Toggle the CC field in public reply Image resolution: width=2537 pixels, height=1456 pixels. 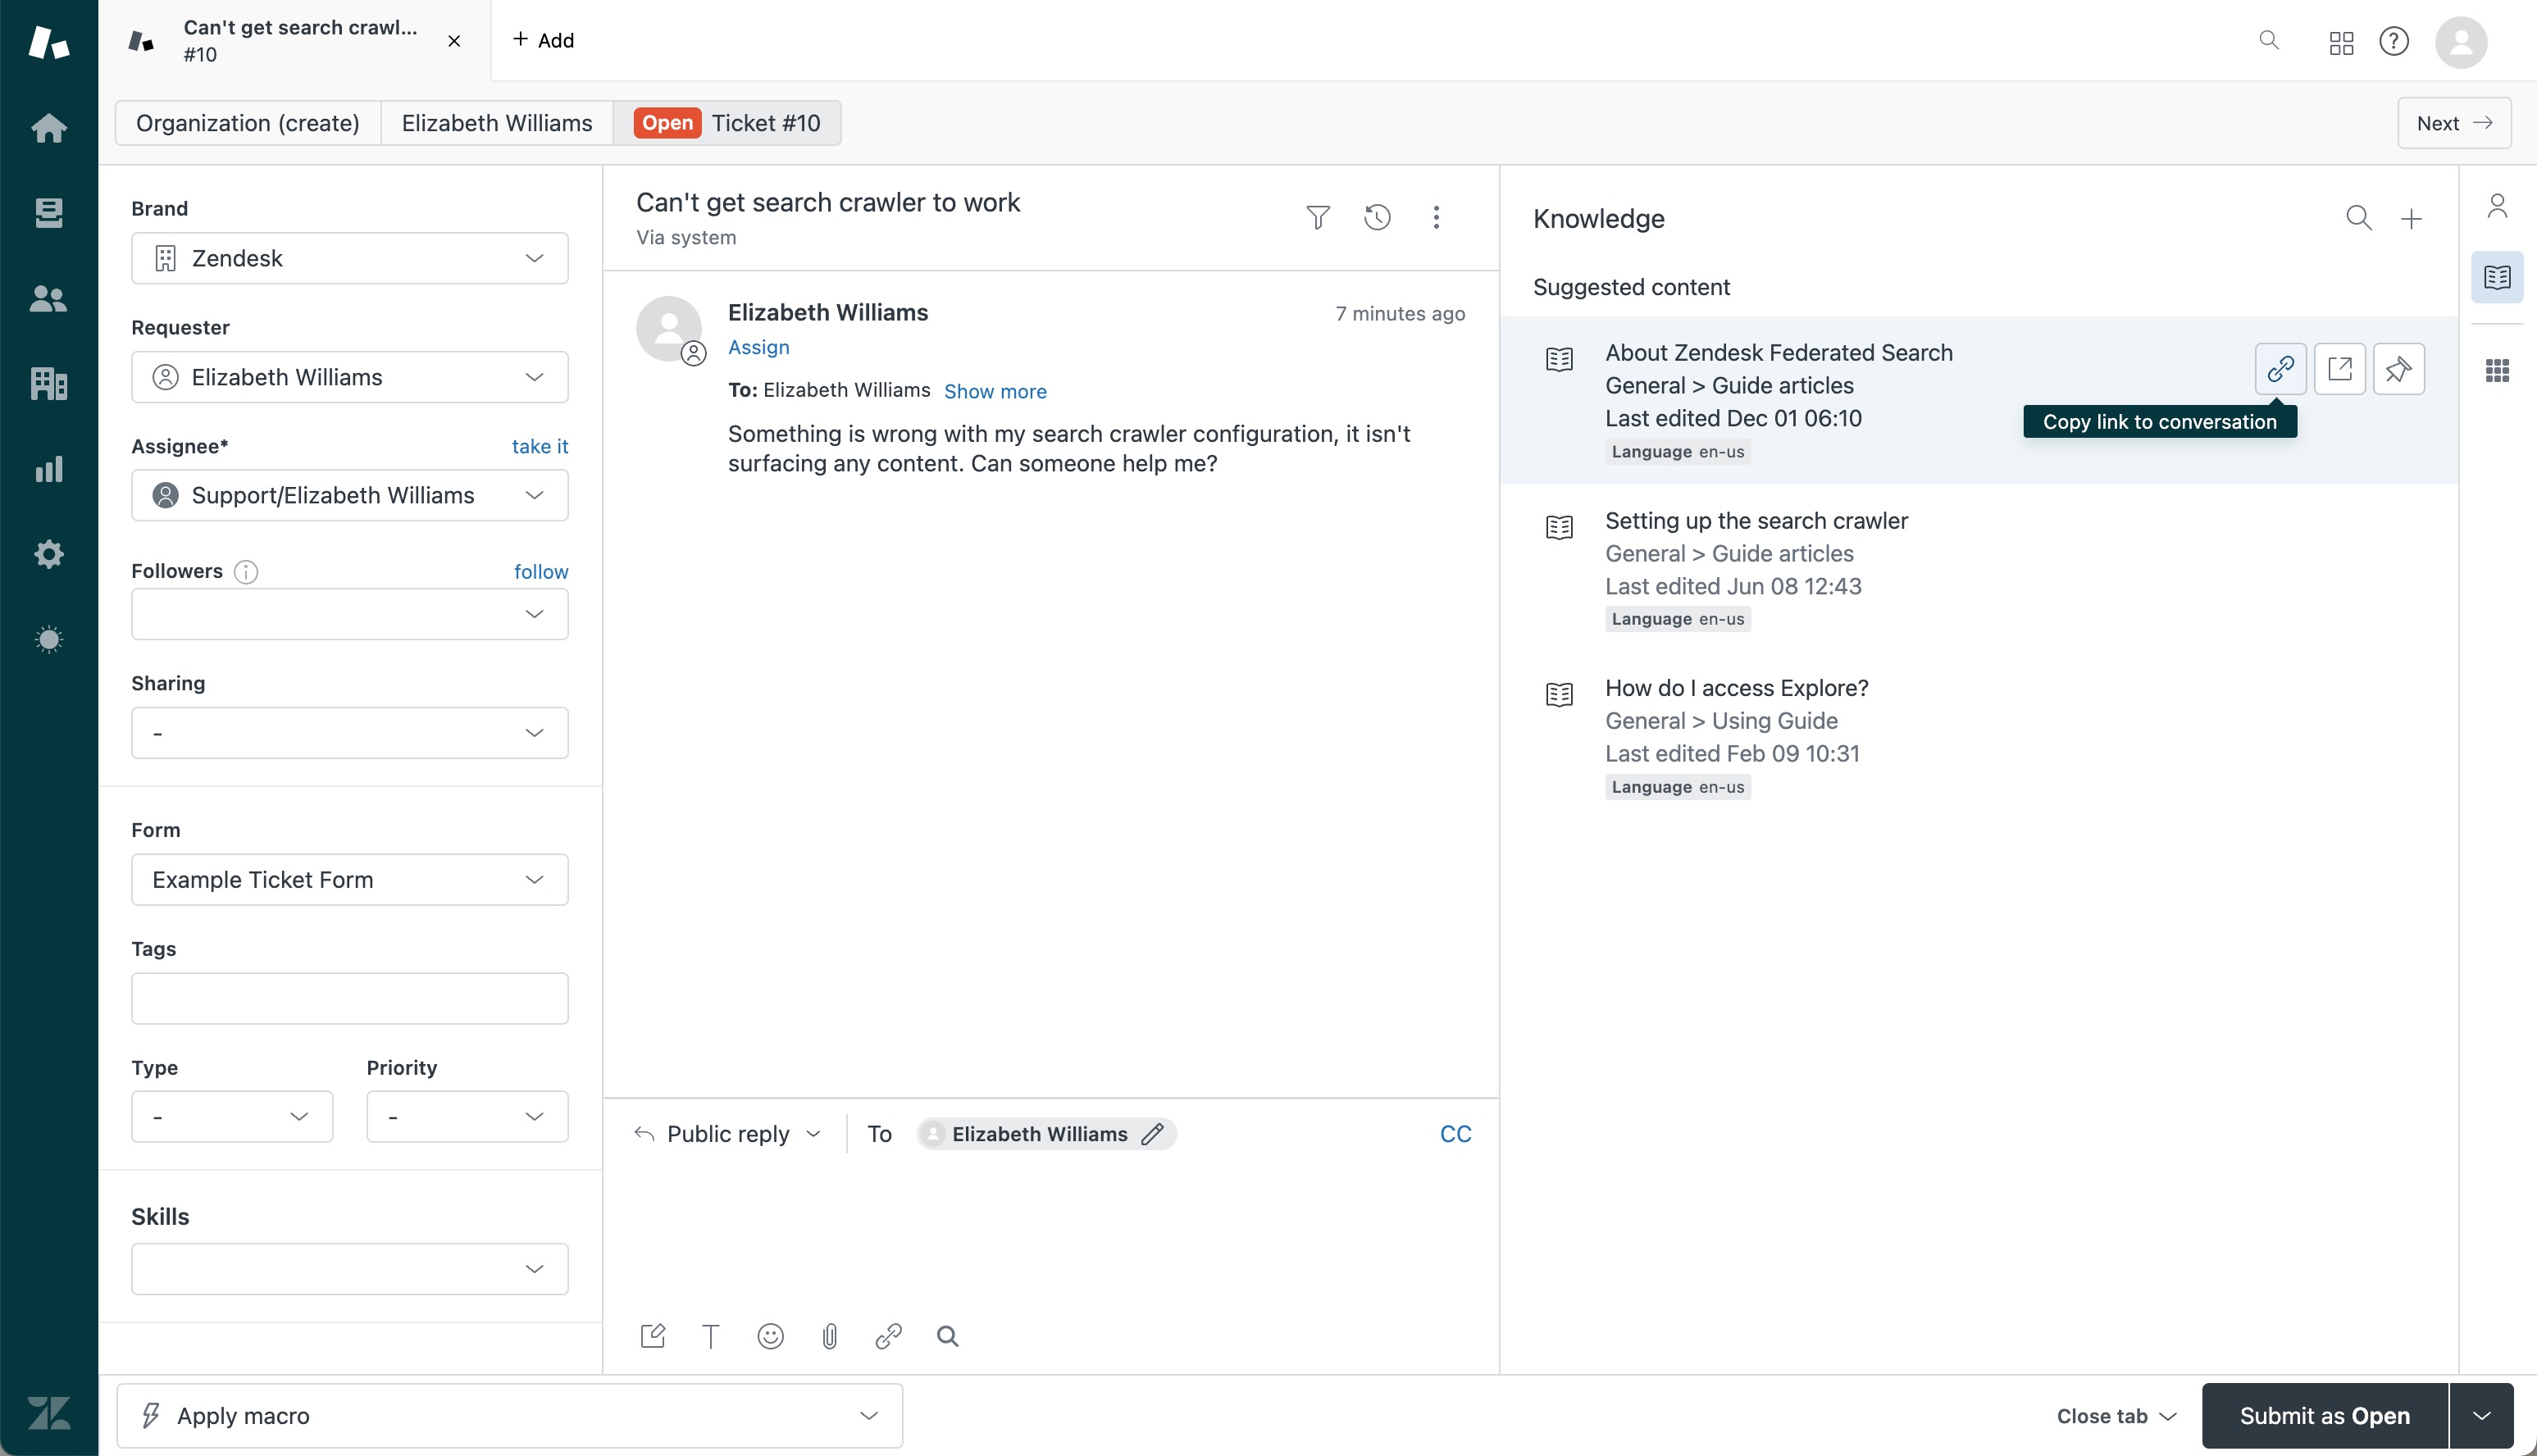click(x=1455, y=1134)
